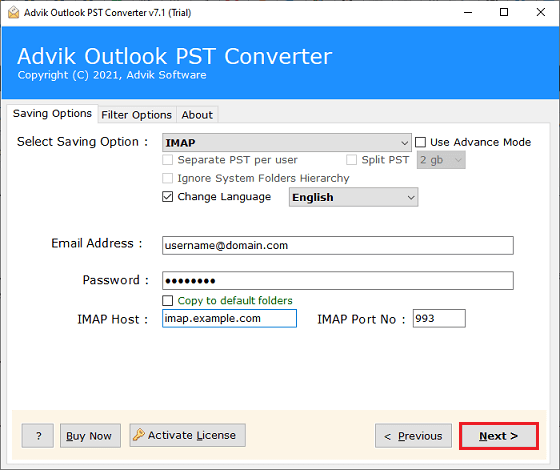This screenshot has height=470, width=560.
Task: Expand the 2 gb split size dropdown
Action: coord(441,160)
